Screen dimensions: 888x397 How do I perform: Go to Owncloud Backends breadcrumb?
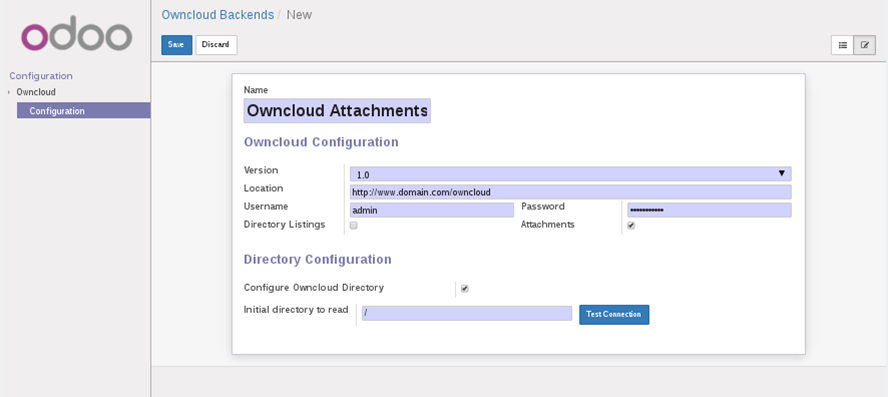(x=217, y=15)
